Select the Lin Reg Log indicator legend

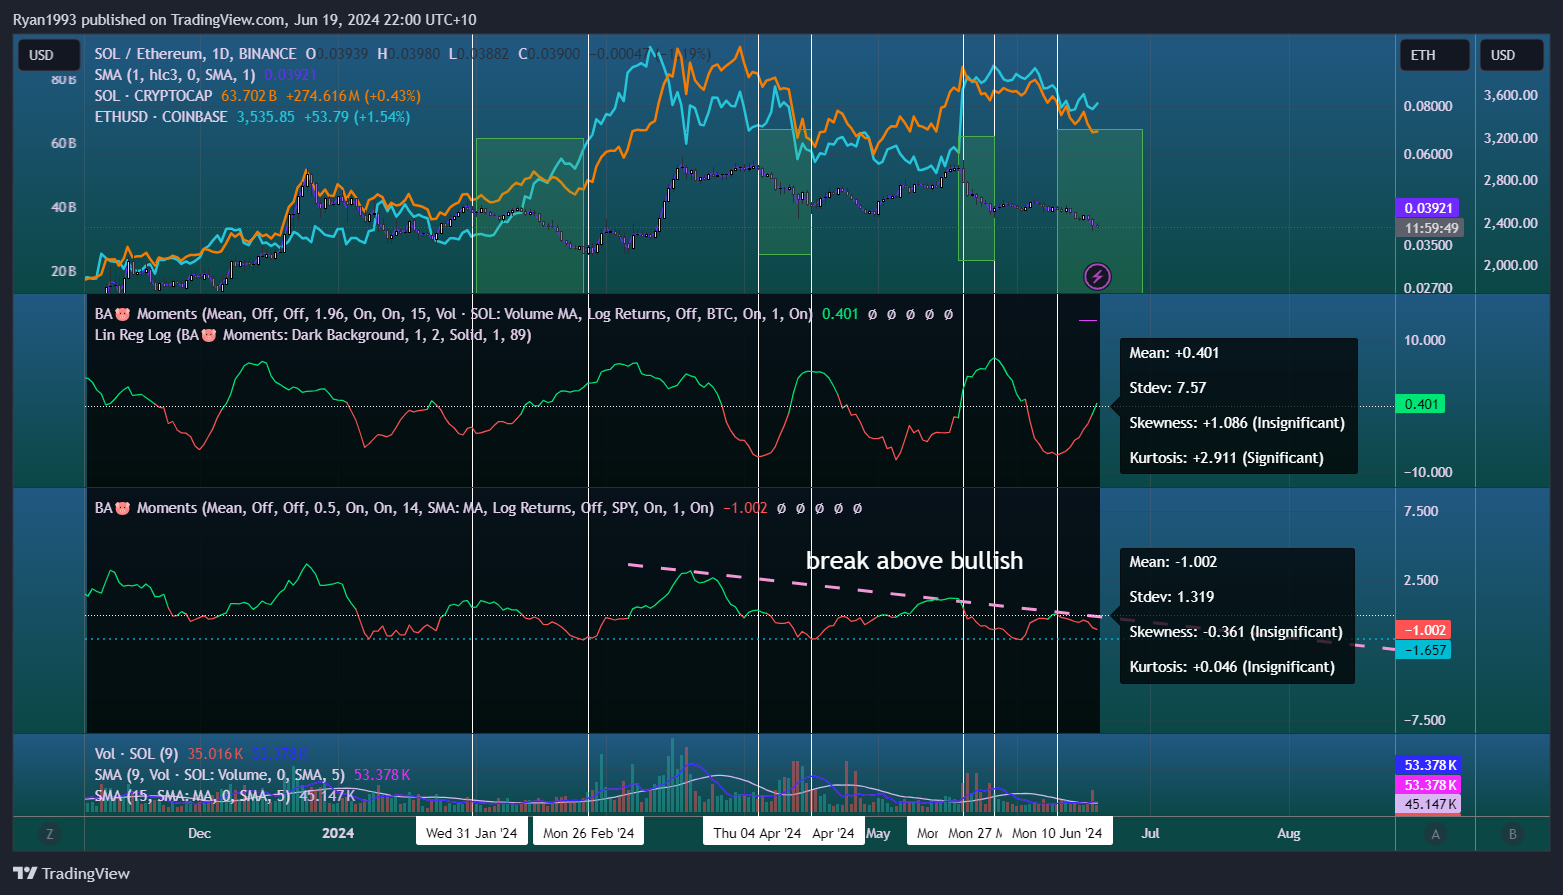point(313,335)
